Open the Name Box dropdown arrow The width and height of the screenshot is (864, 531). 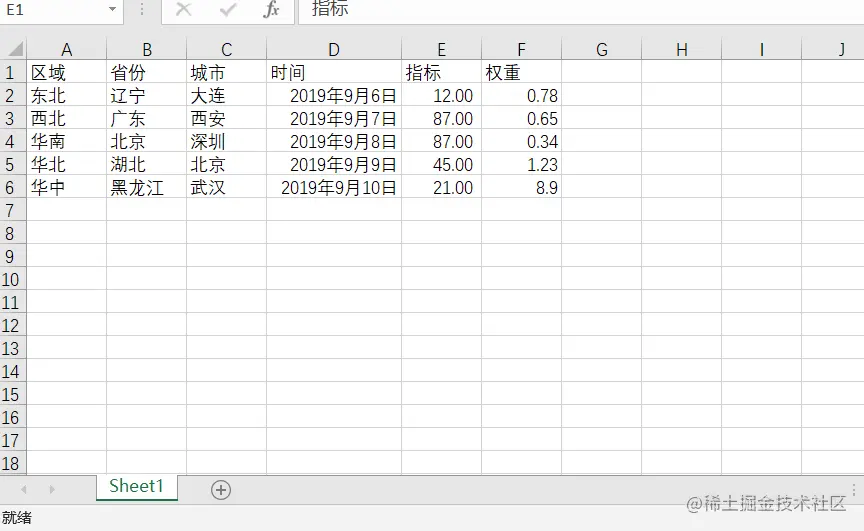[x=112, y=9]
